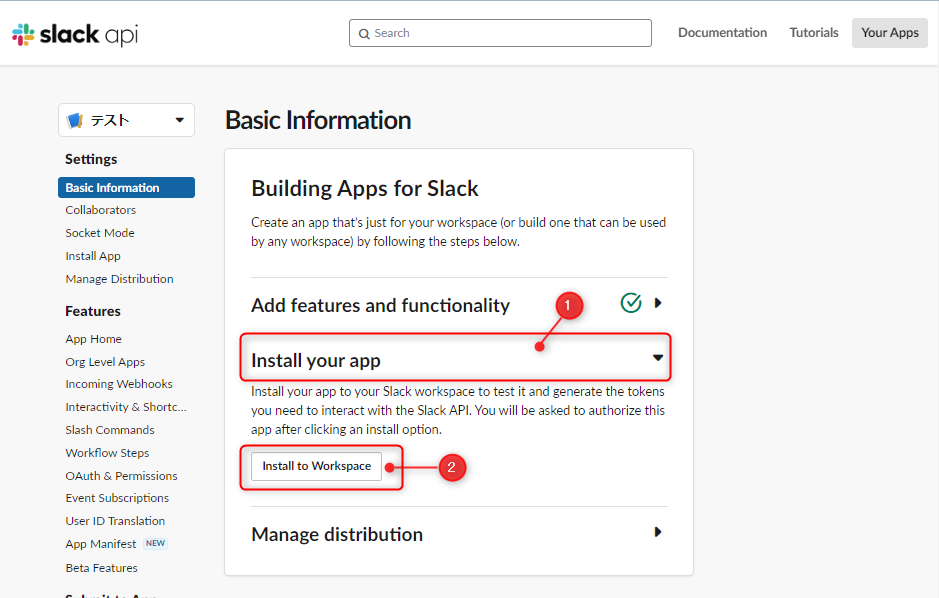The height and width of the screenshot is (598, 939).
Task: Open Socket Mode settings
Action: click(x=99, y=232)
